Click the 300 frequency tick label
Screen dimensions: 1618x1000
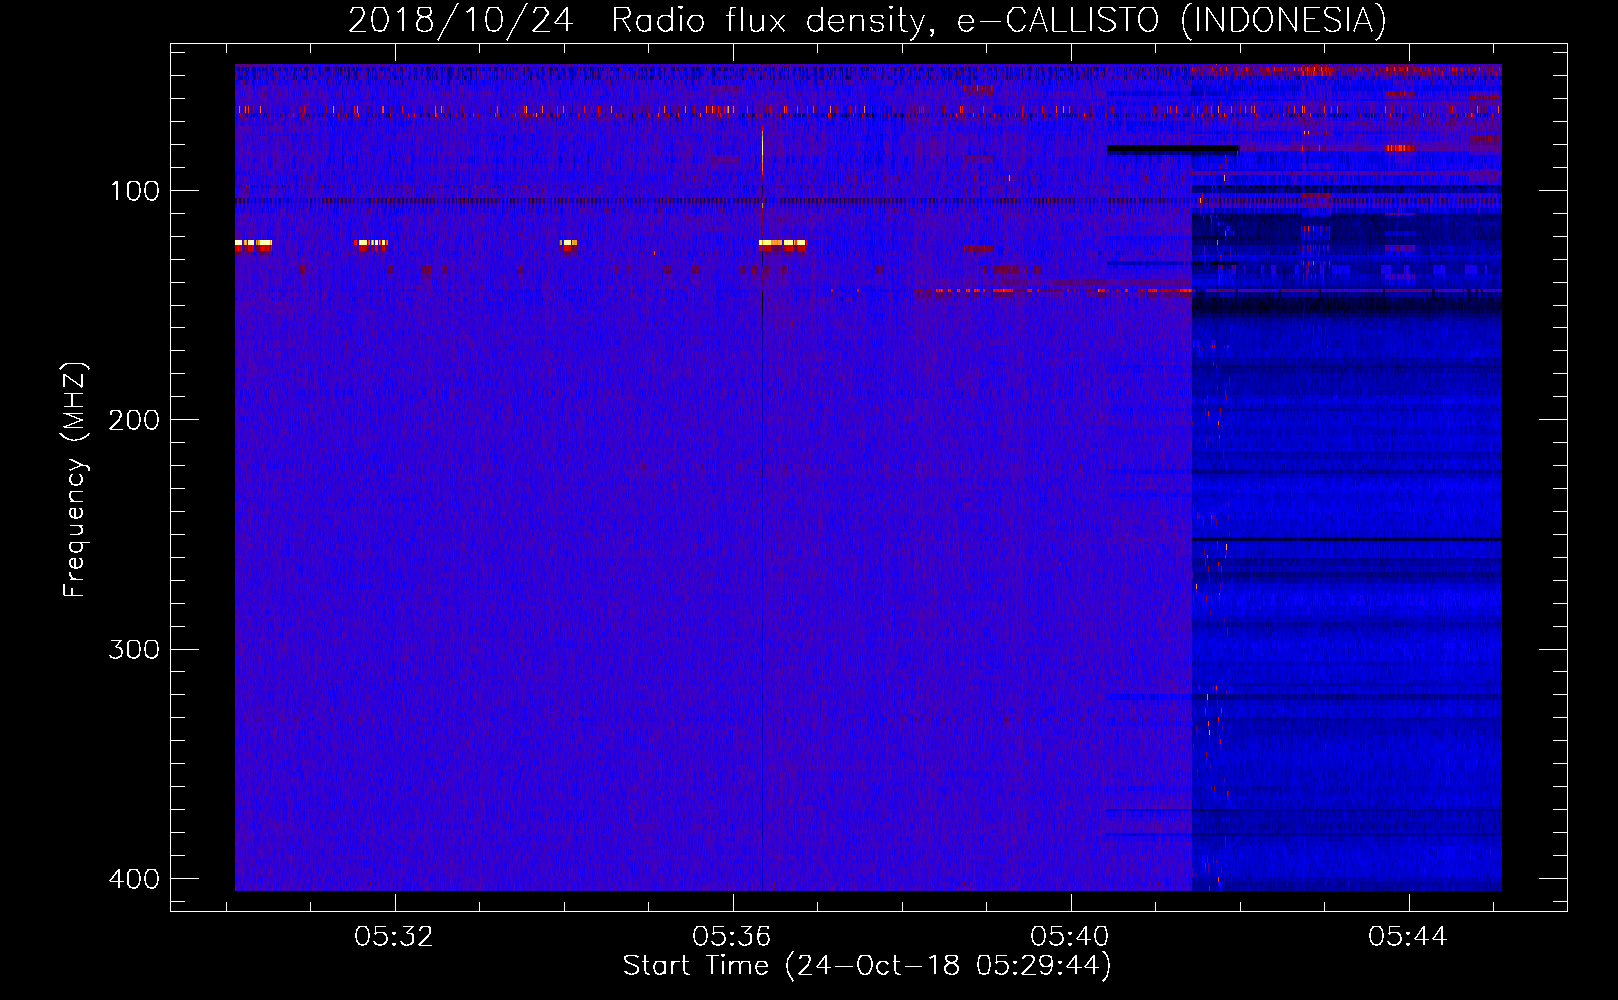[135, 650]
